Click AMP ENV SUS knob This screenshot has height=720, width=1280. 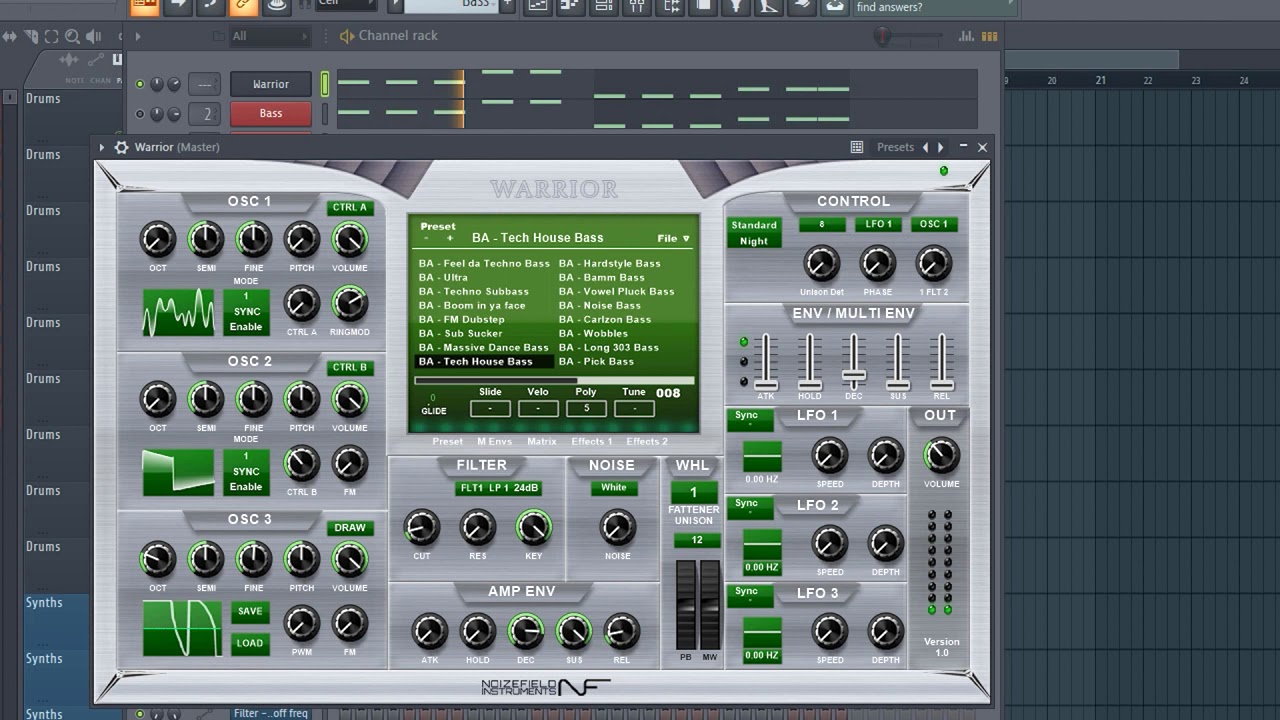[573, 632]
